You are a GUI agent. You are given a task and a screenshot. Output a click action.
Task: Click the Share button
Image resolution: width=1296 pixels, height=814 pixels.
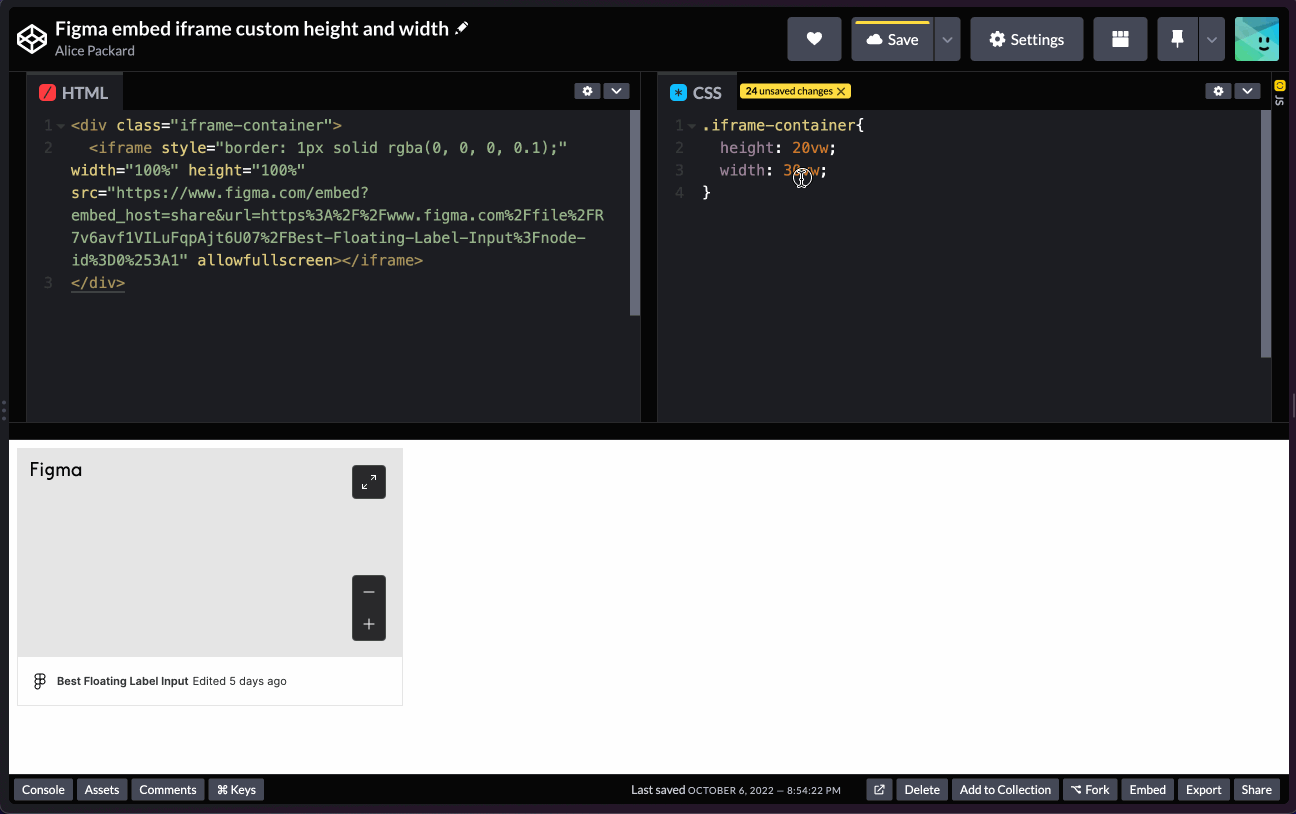[x=1256, y=789]
